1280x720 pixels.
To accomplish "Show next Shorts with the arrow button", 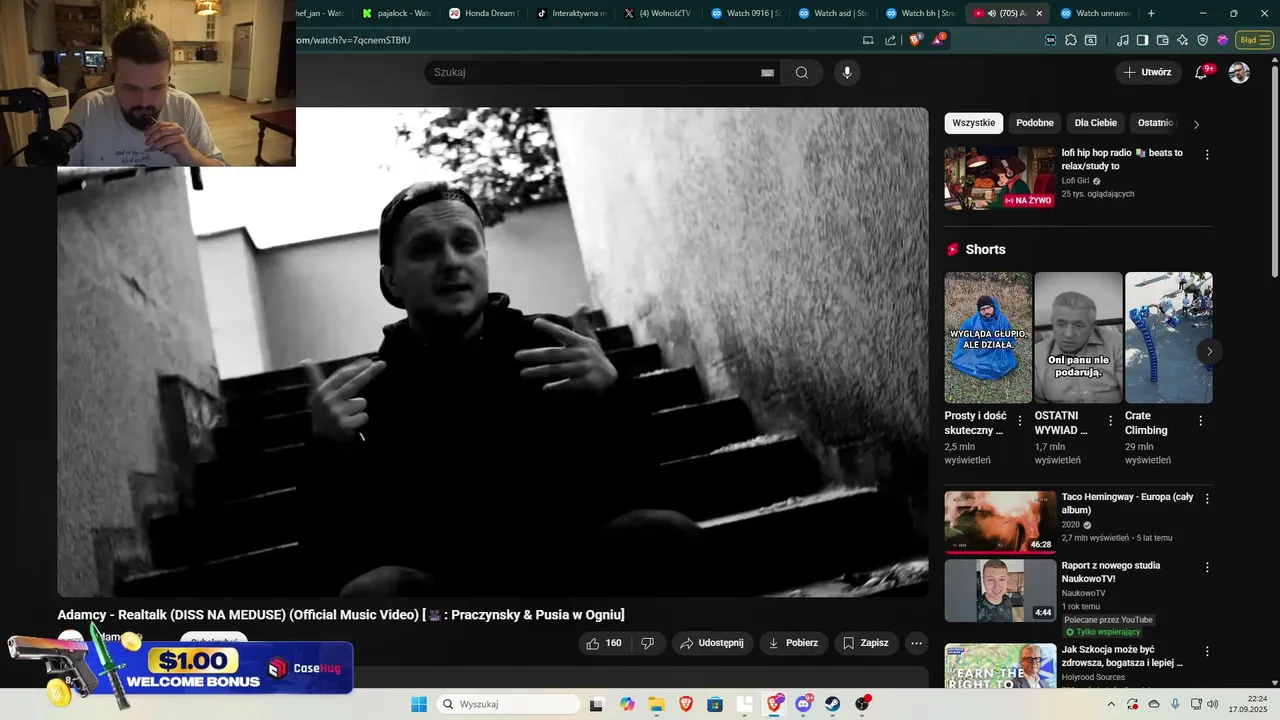I will coord(1209,351).
